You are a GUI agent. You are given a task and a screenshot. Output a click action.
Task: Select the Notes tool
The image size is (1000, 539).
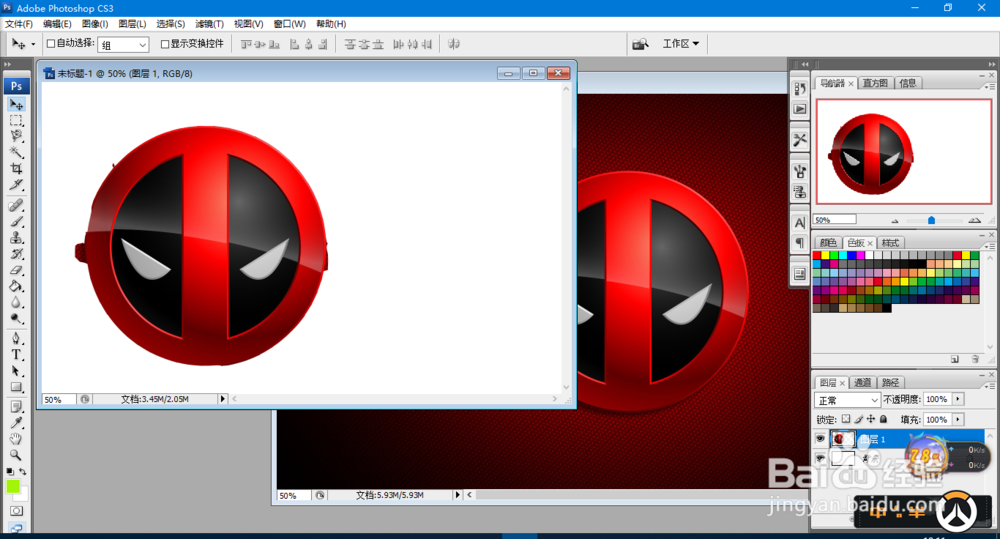pos(17,407)
